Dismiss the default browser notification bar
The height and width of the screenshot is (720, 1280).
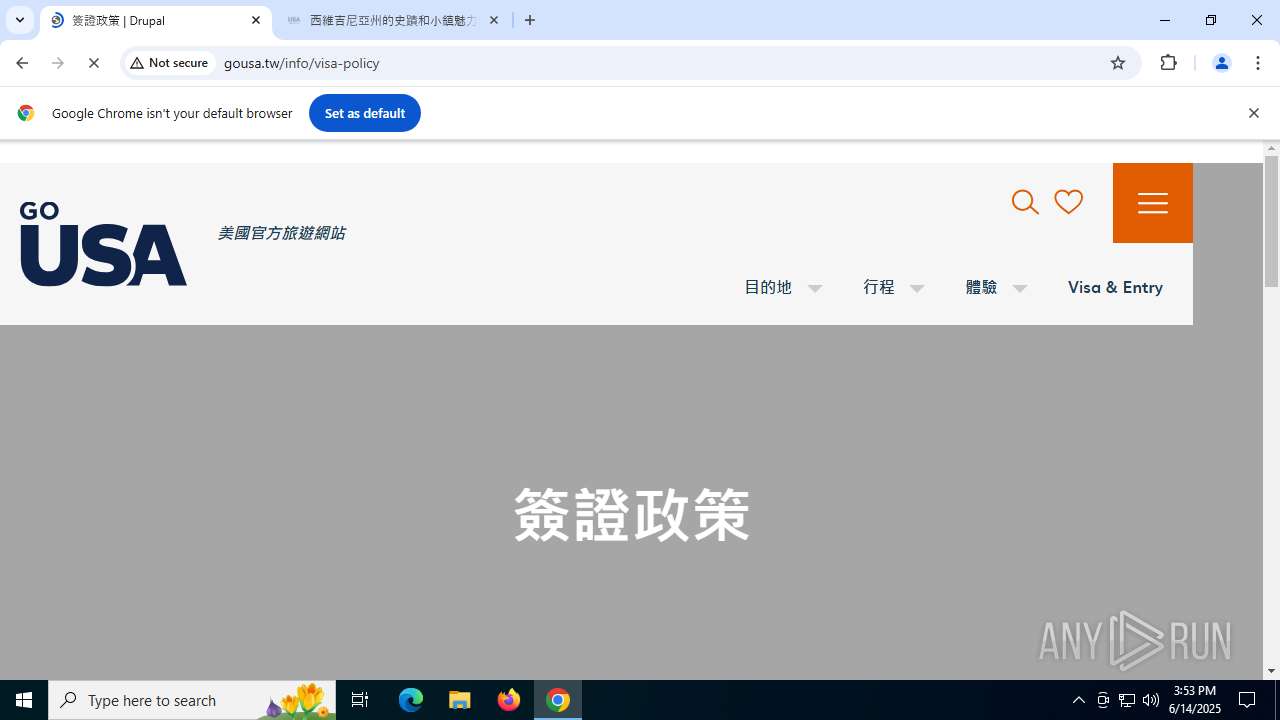(1253, 113)
